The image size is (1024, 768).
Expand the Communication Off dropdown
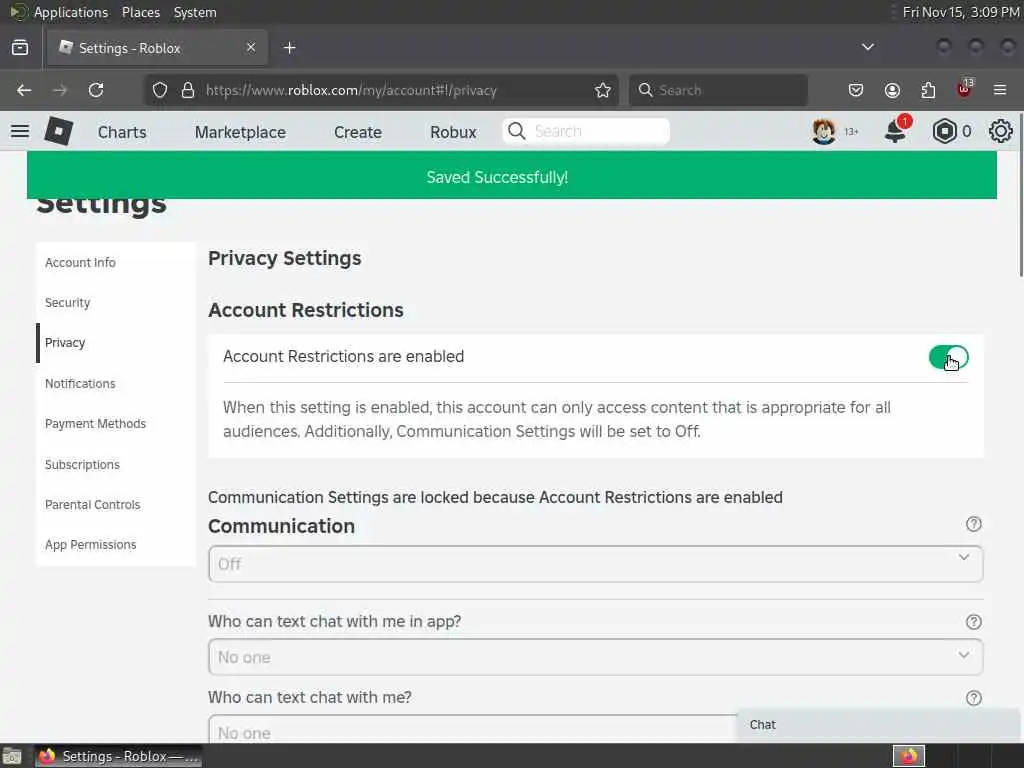[595, 564]
